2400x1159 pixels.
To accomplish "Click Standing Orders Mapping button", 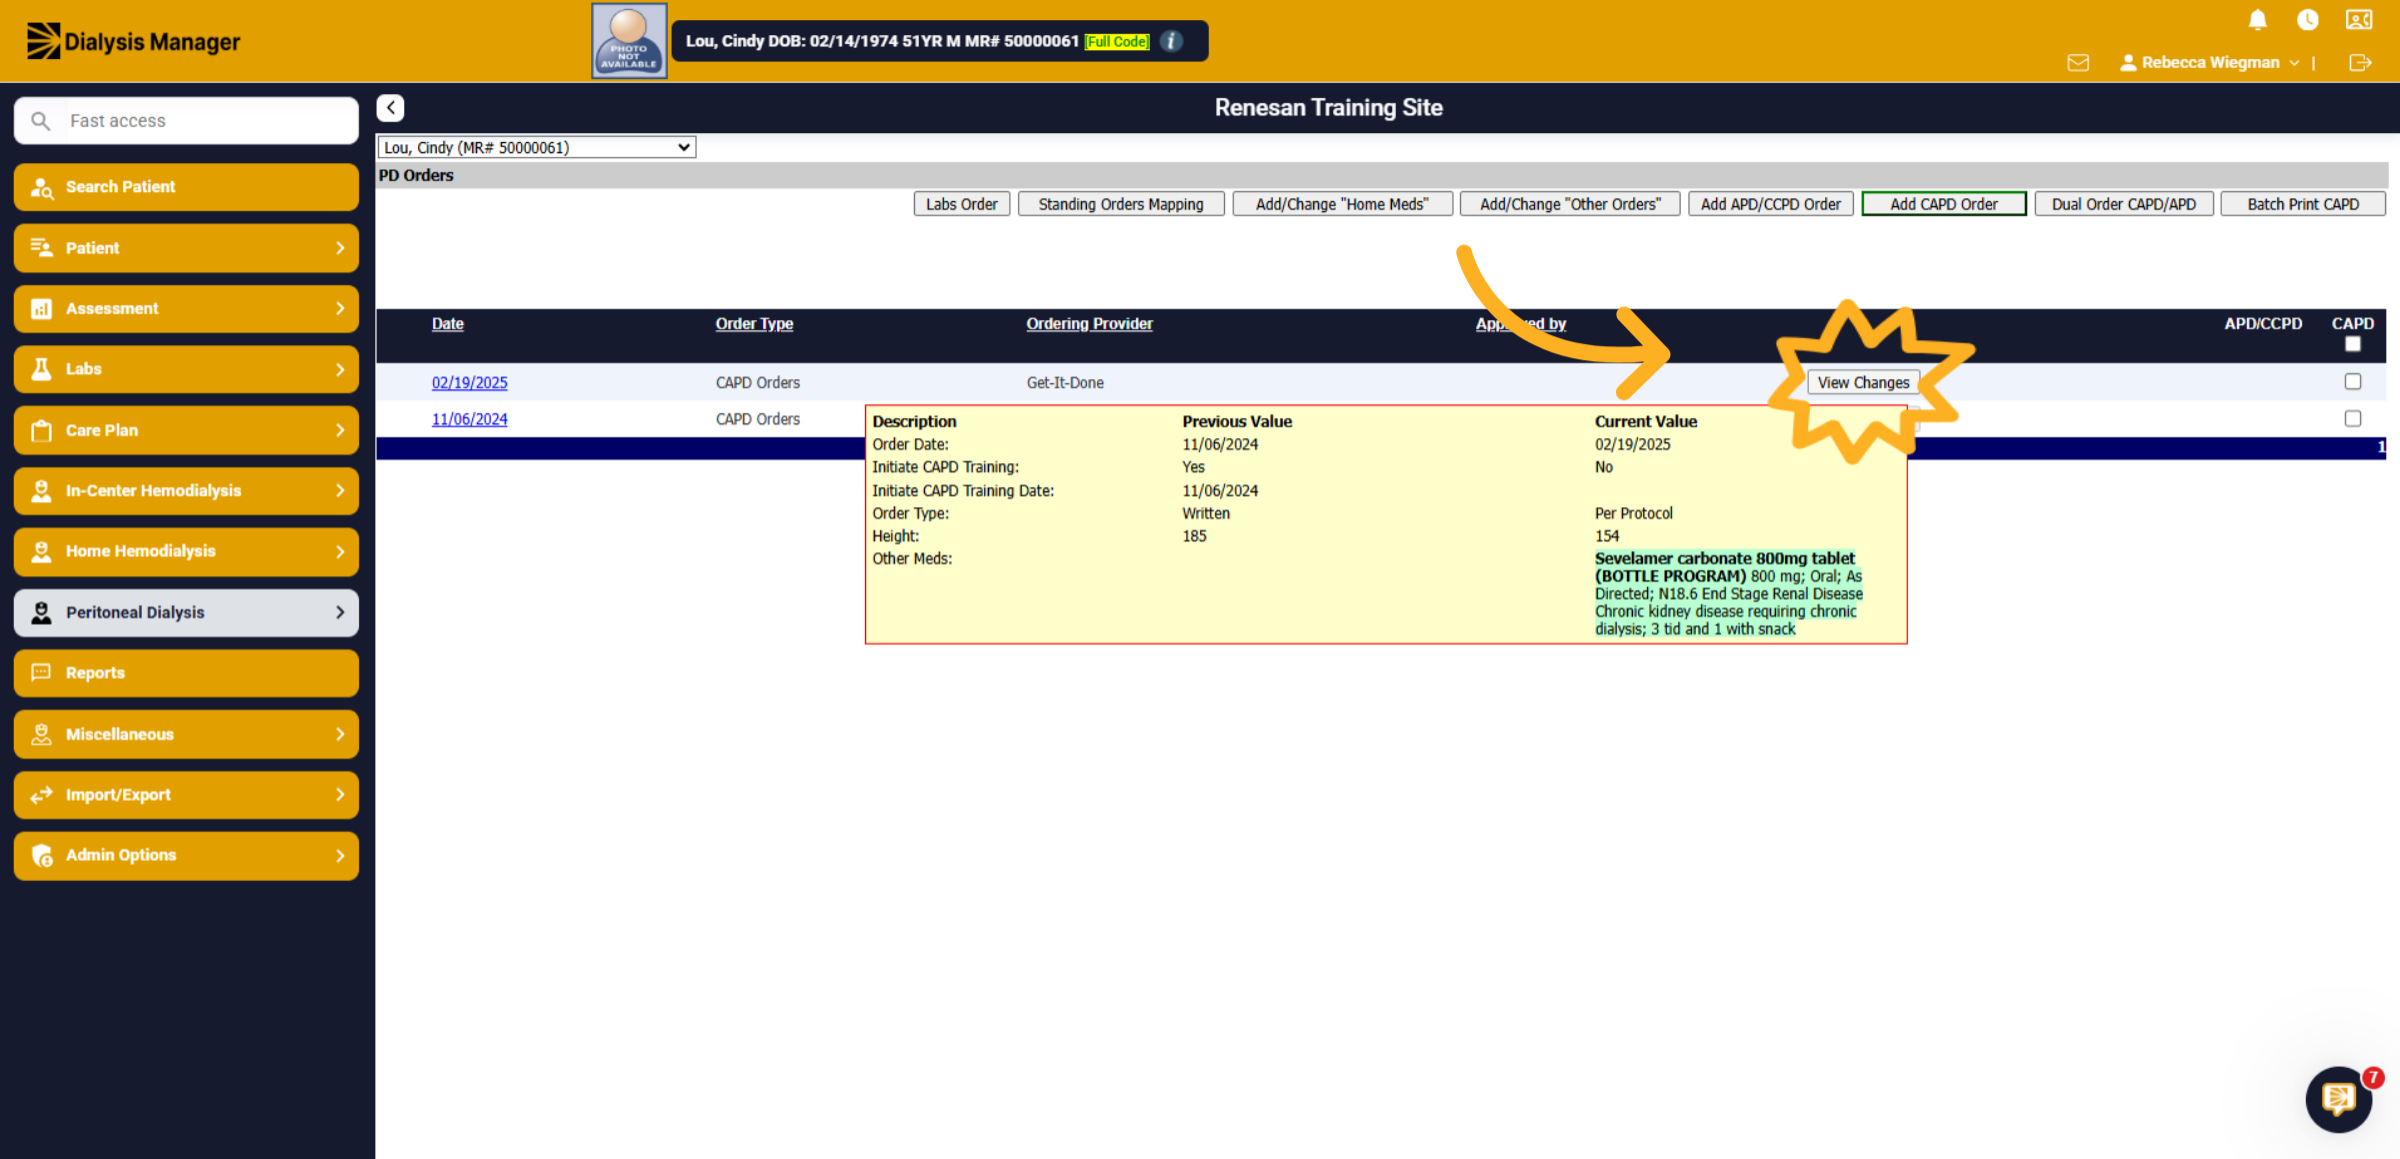I will (1121, 204).
